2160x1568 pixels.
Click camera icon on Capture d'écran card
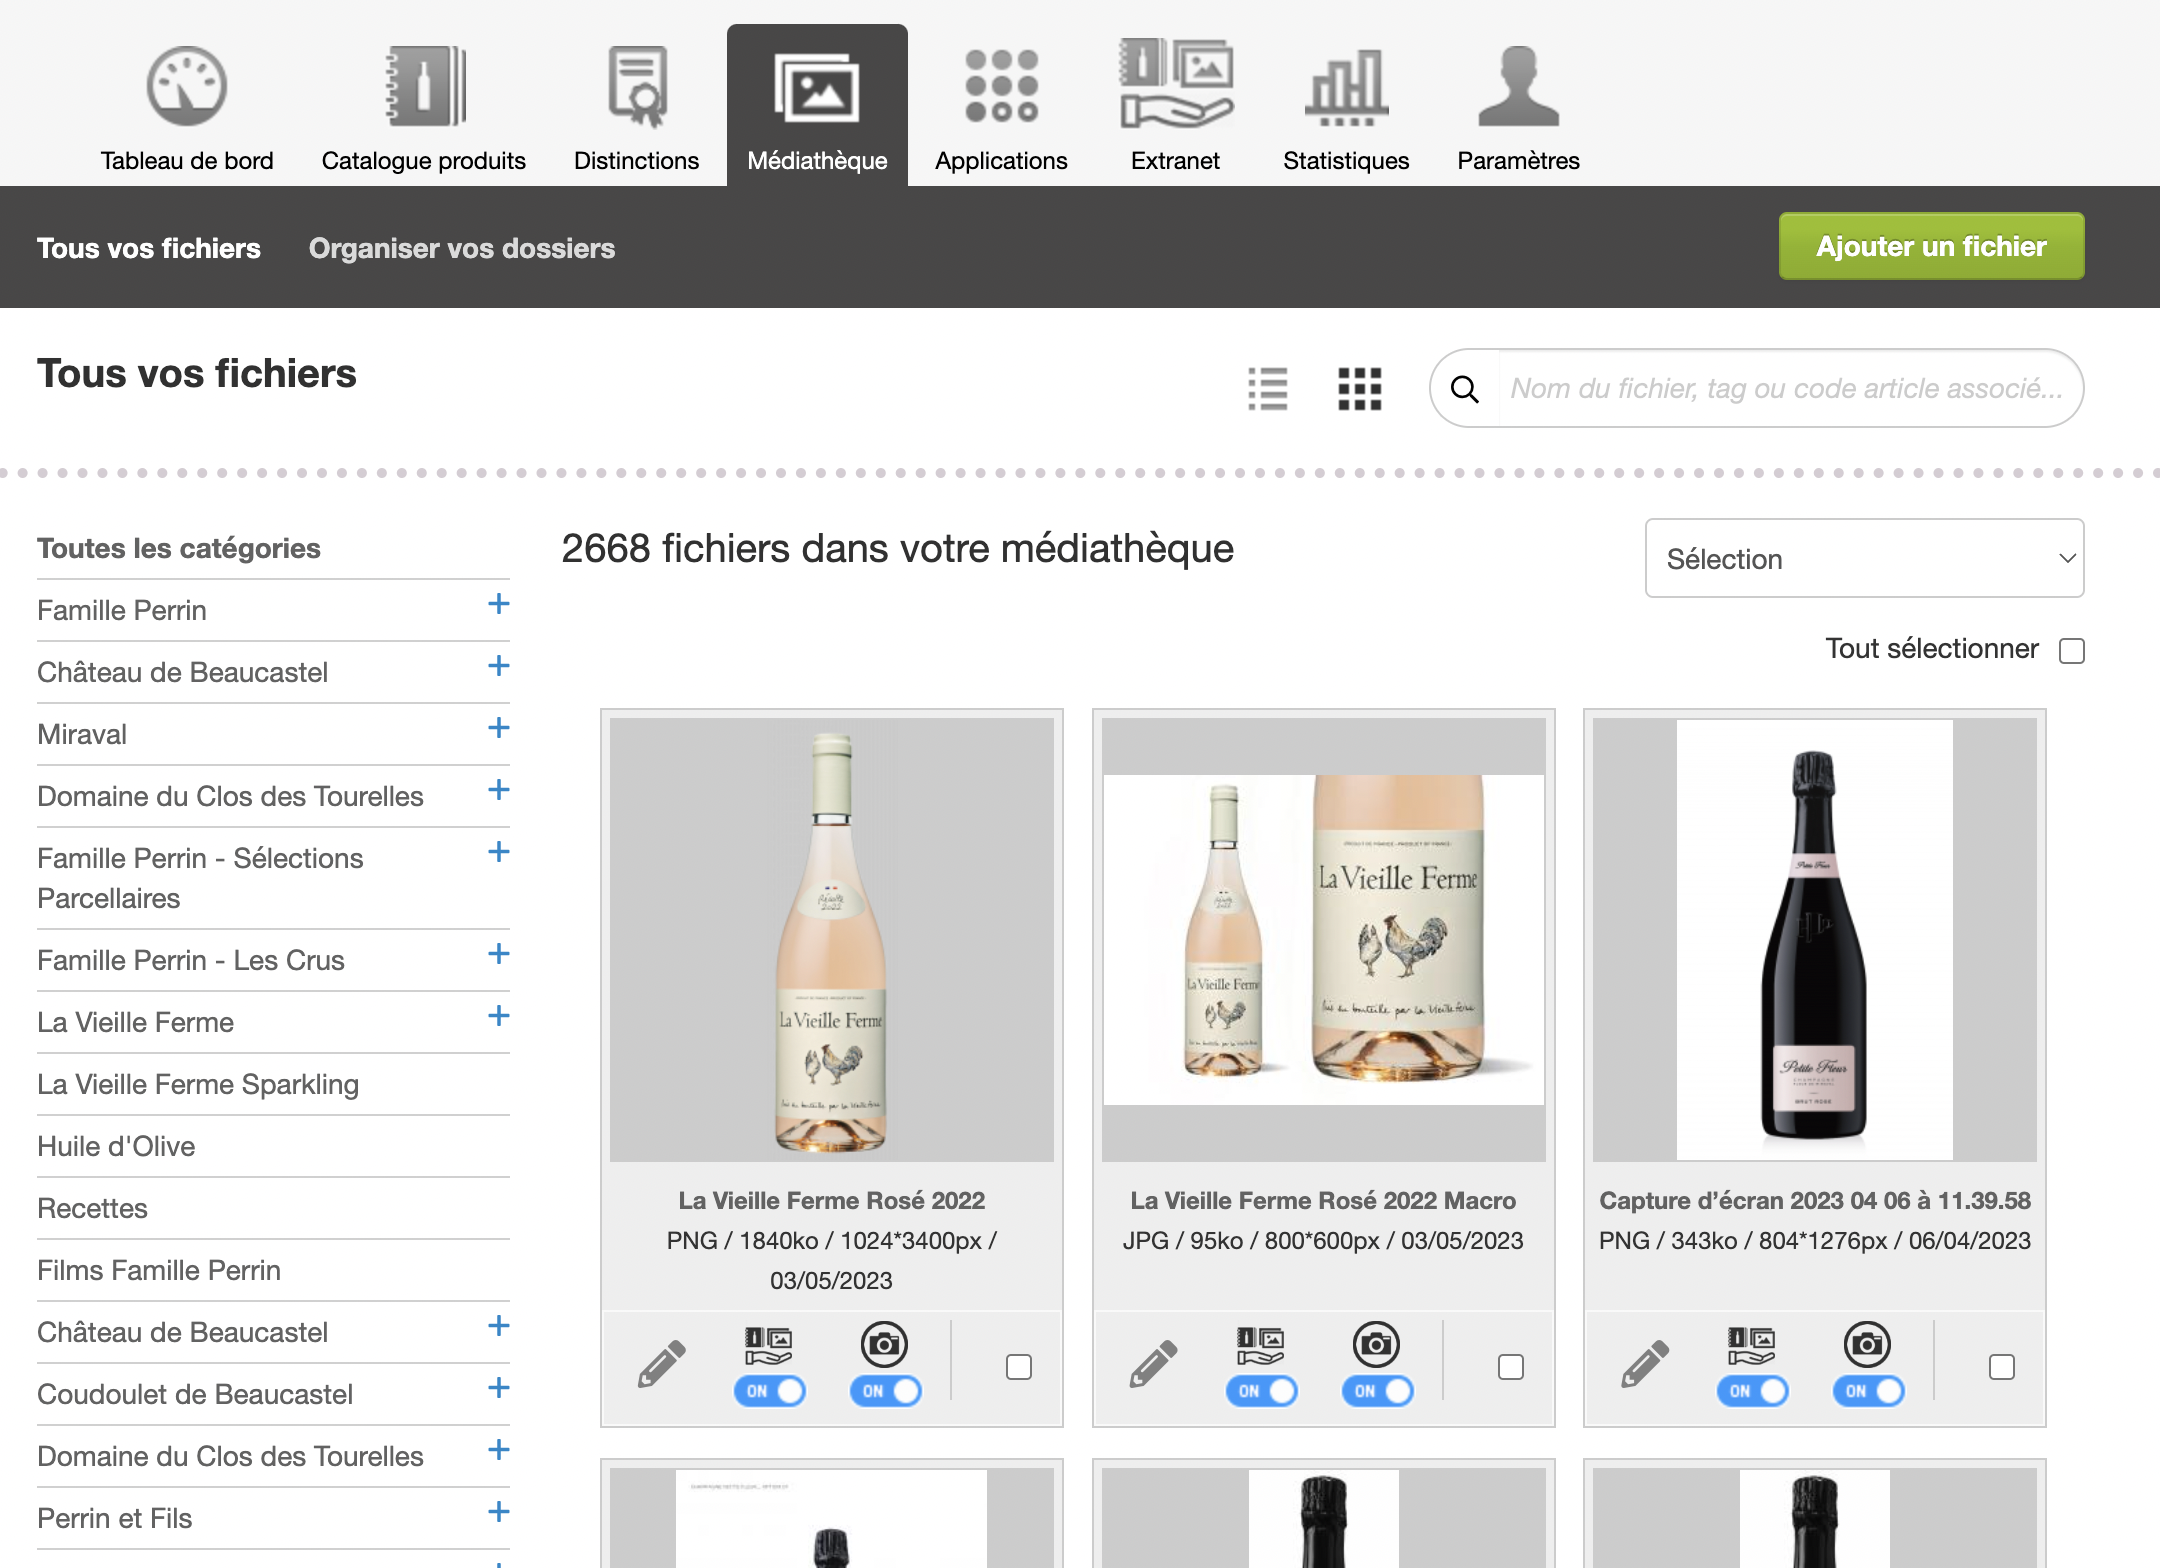click(1868, 1345)
